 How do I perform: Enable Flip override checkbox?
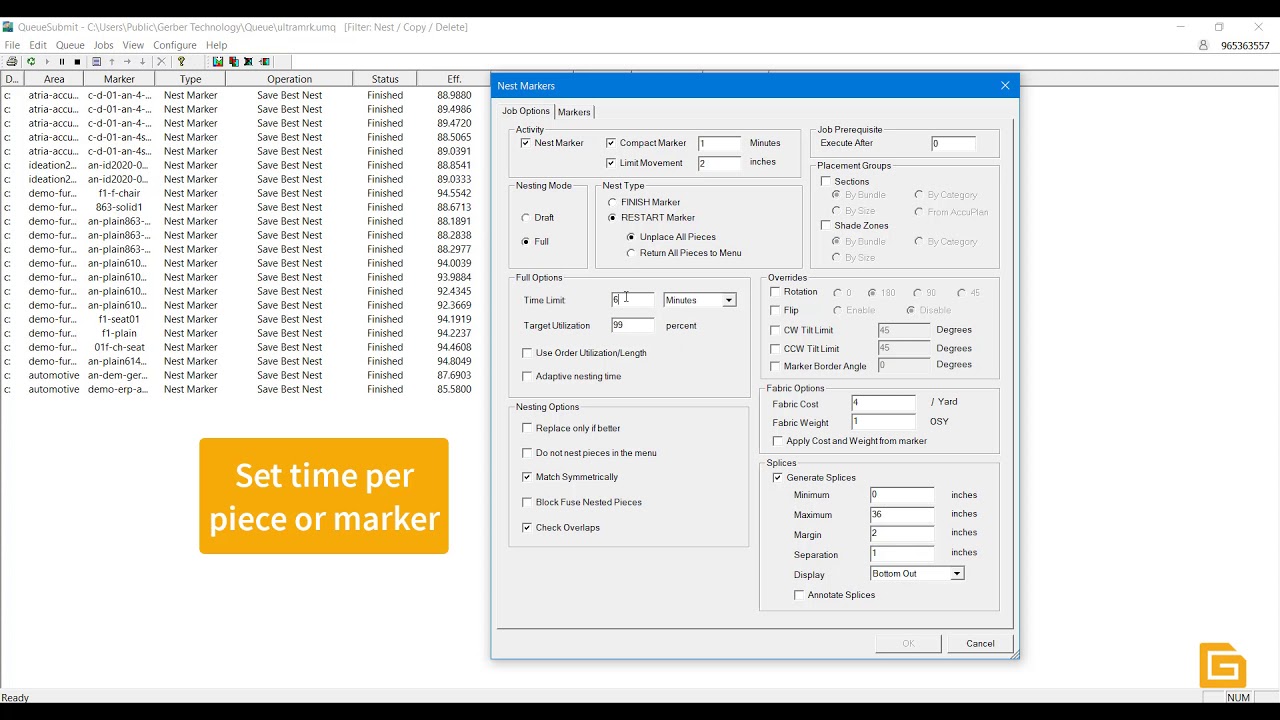(775, 311)
